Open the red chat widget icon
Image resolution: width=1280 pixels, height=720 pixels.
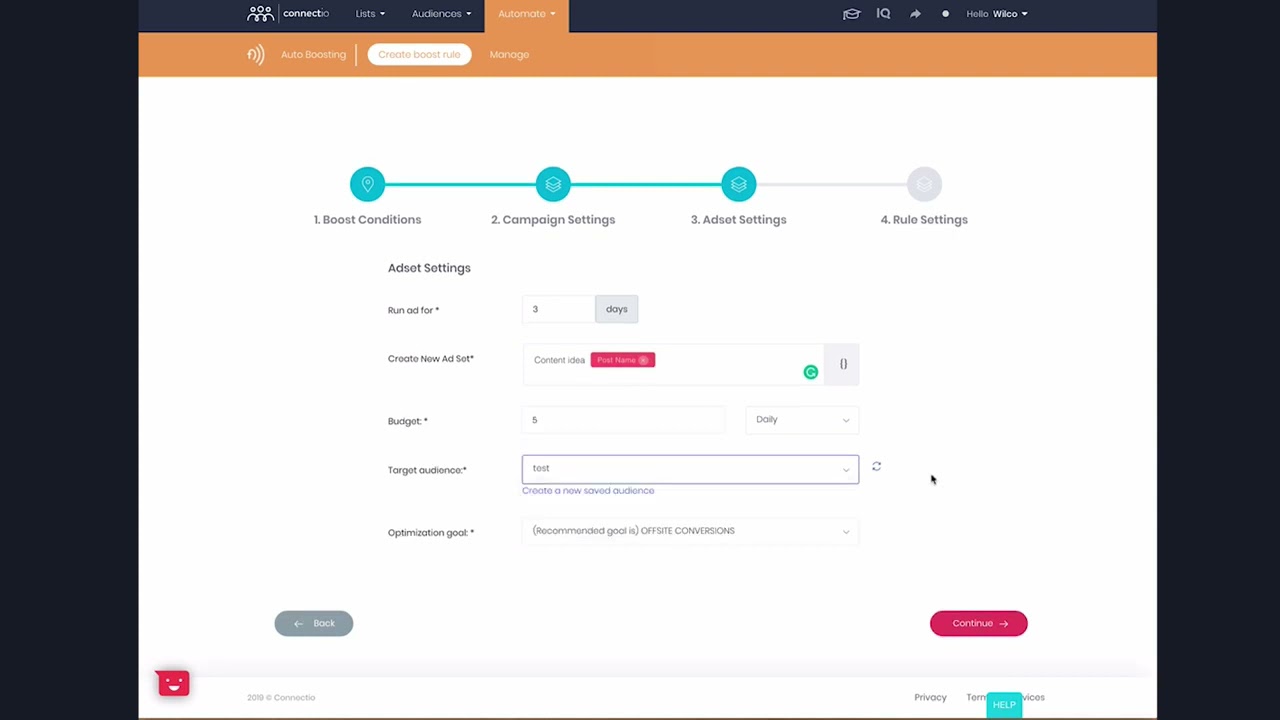click(173, 683)
